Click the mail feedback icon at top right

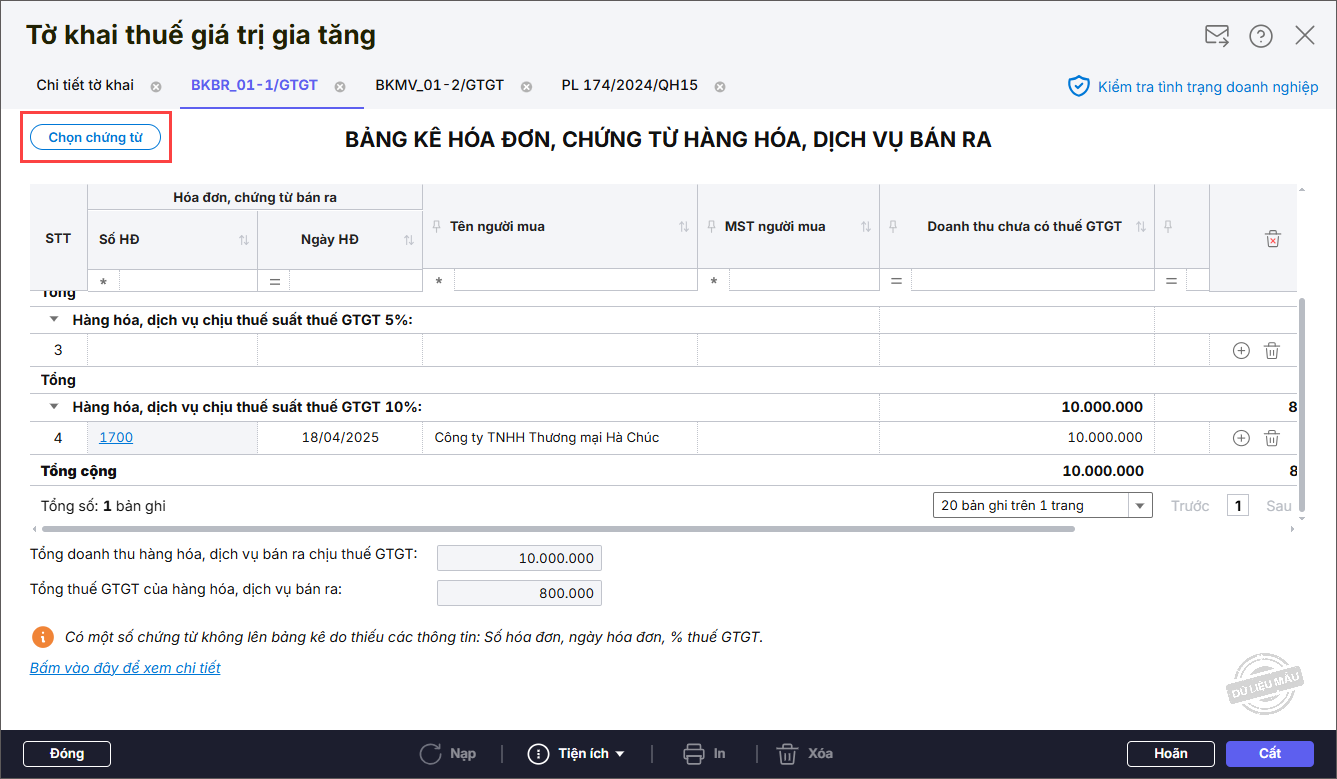tap(1217, 36)
